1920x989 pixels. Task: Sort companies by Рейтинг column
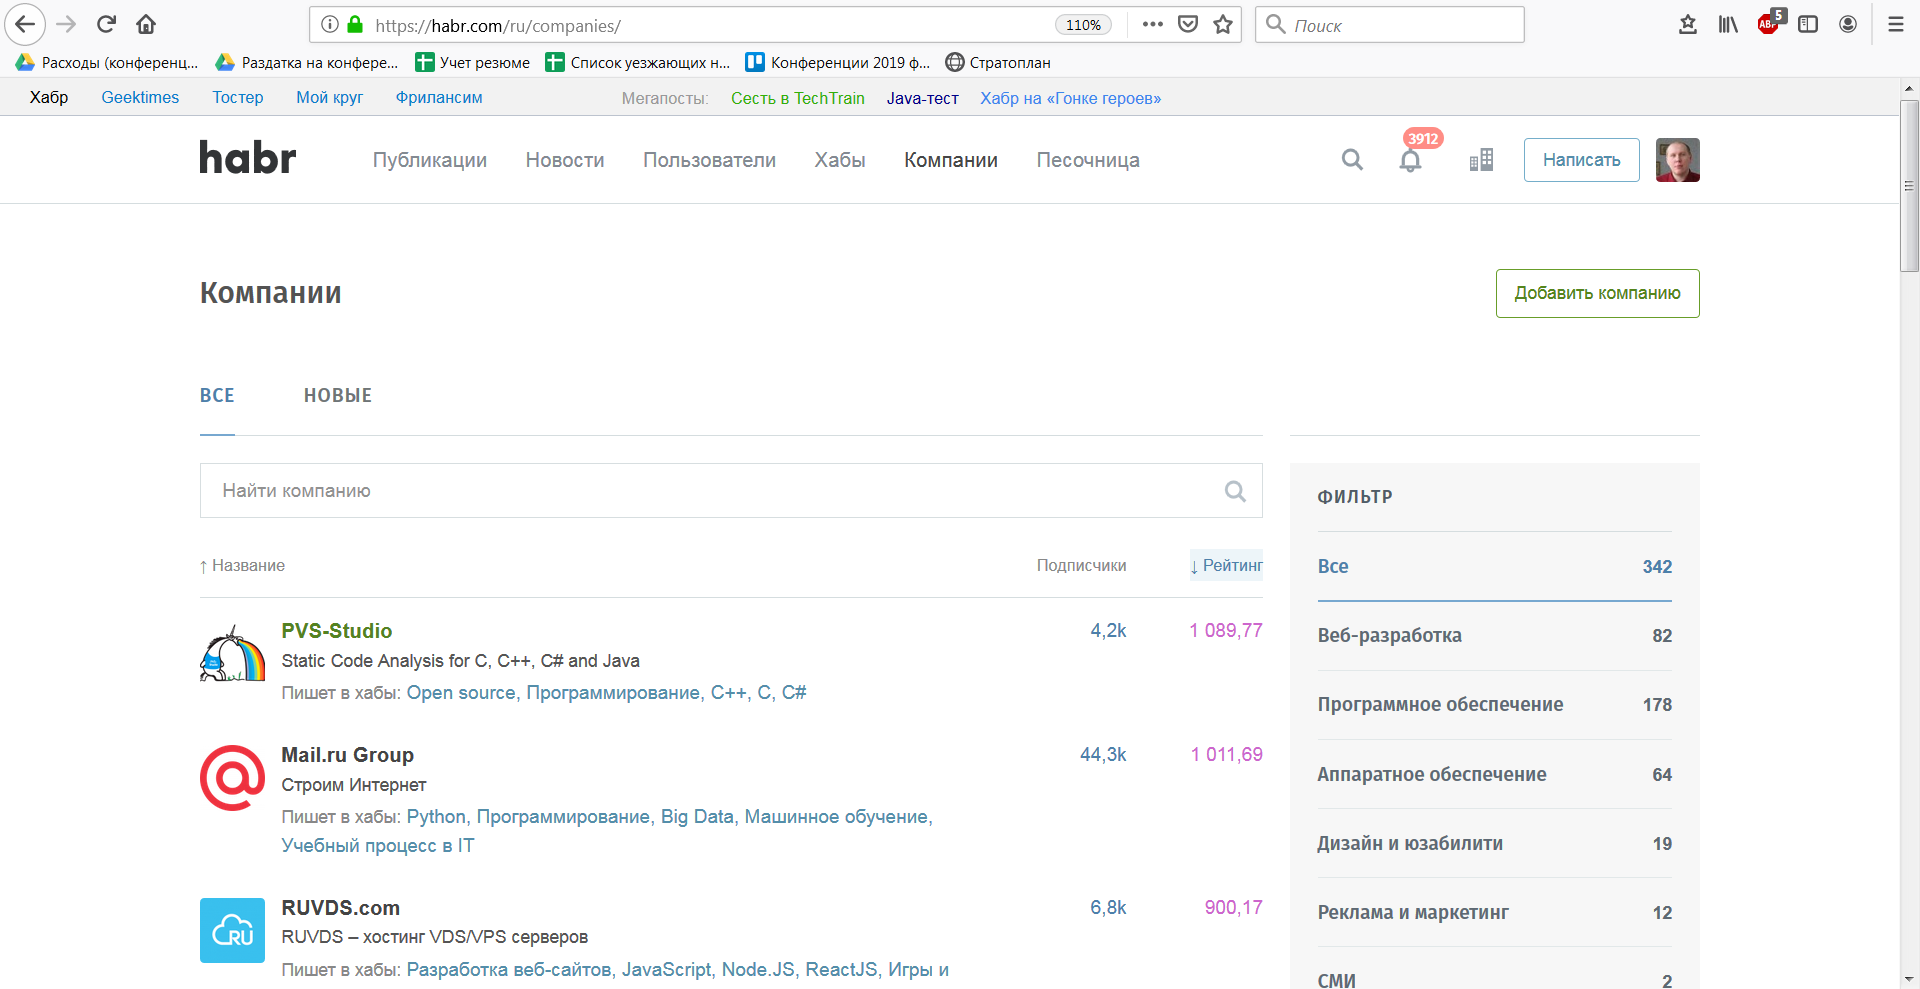point(1226,566)
